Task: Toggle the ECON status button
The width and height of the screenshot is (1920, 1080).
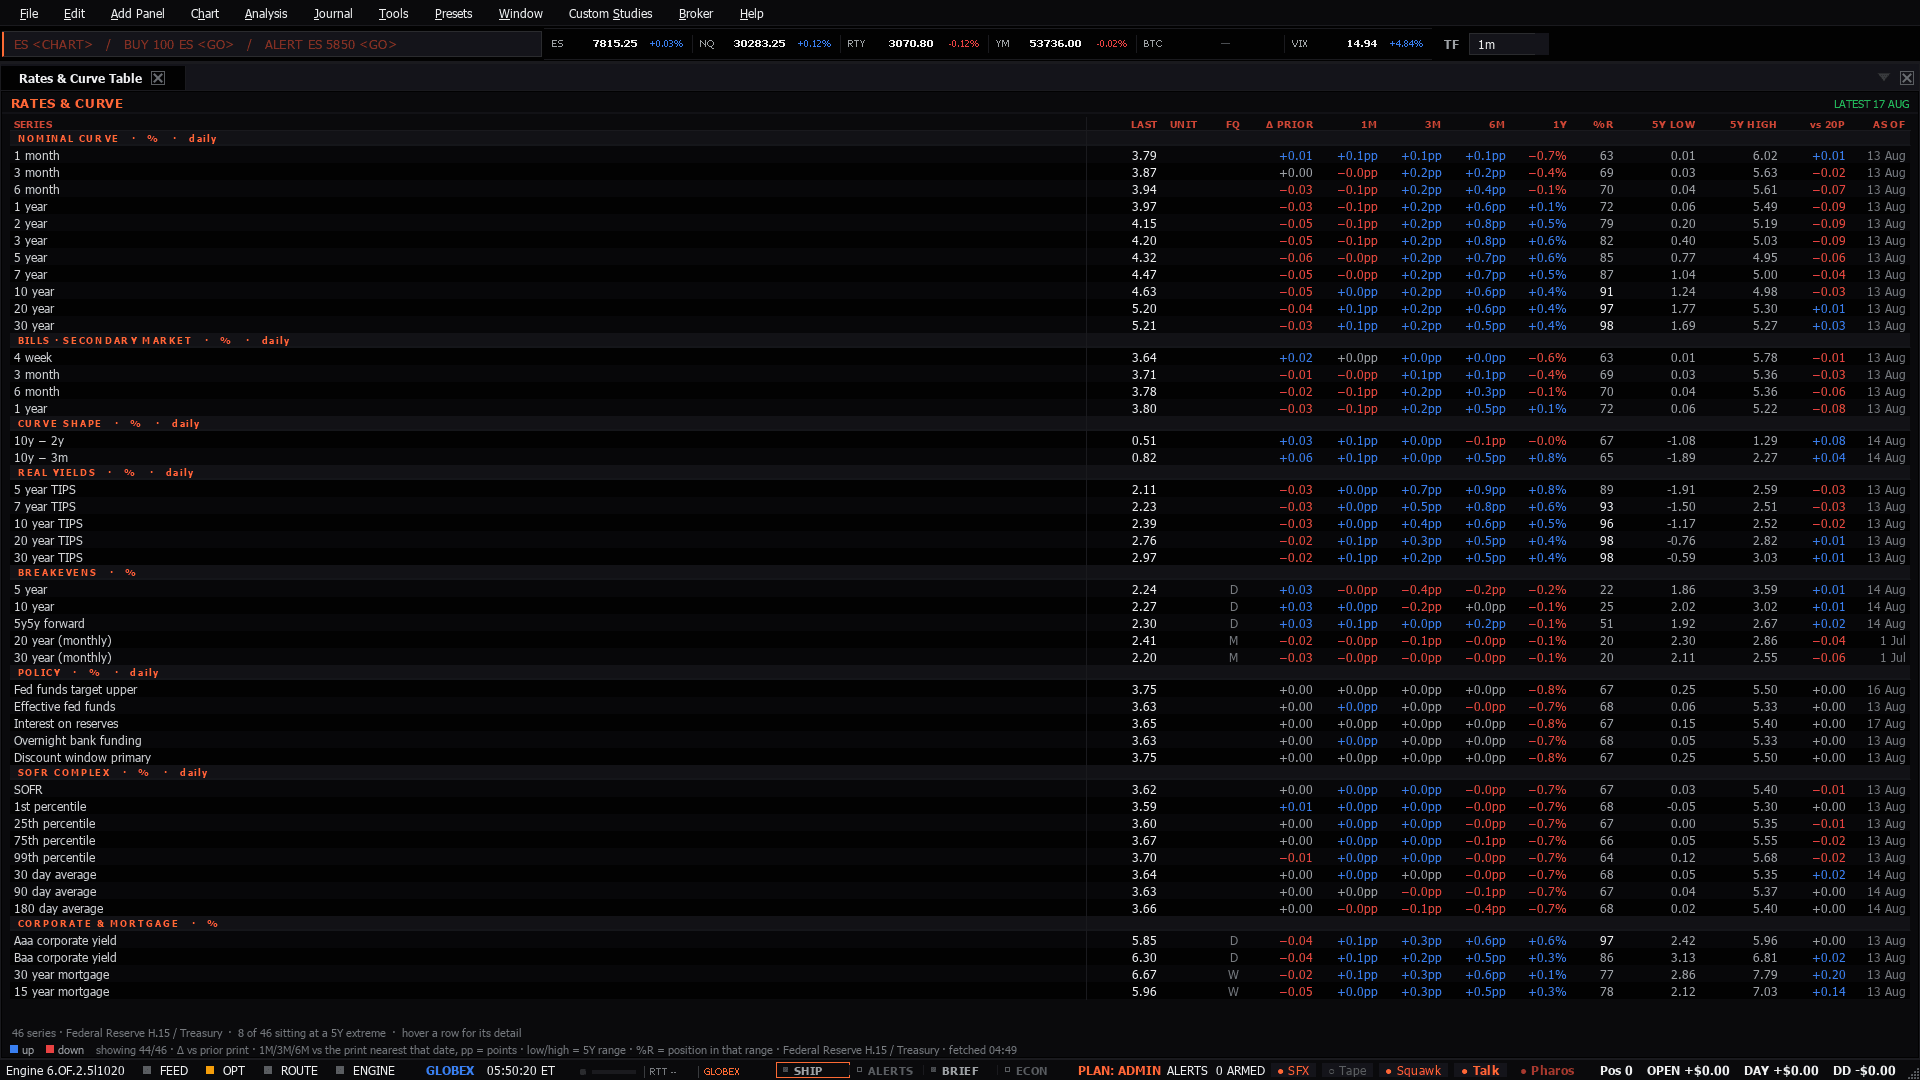Action: [x=1026, y=1070]
